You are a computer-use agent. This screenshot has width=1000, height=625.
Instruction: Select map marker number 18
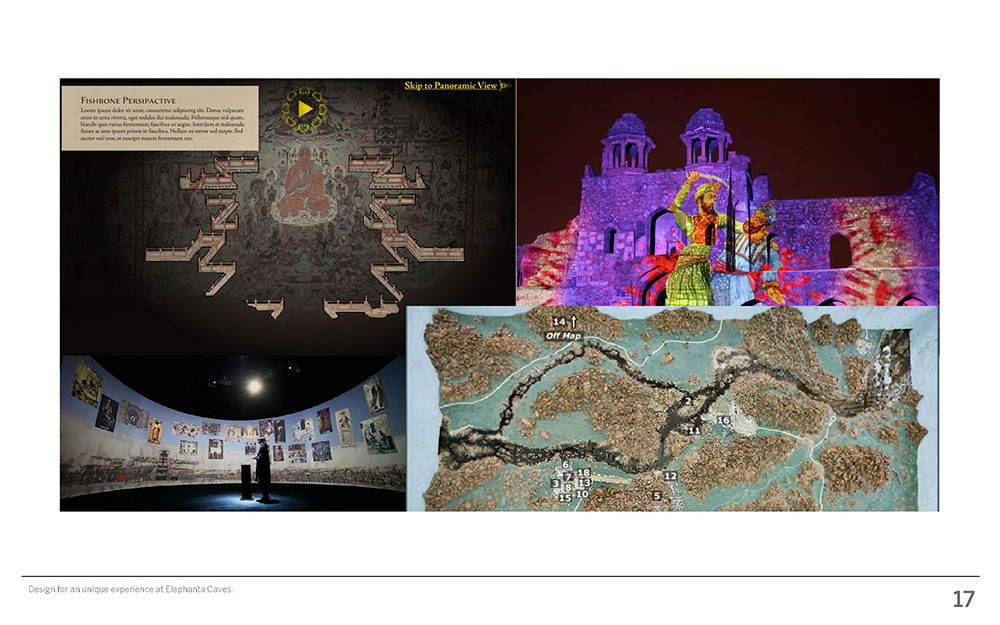[x=583, y=473]
